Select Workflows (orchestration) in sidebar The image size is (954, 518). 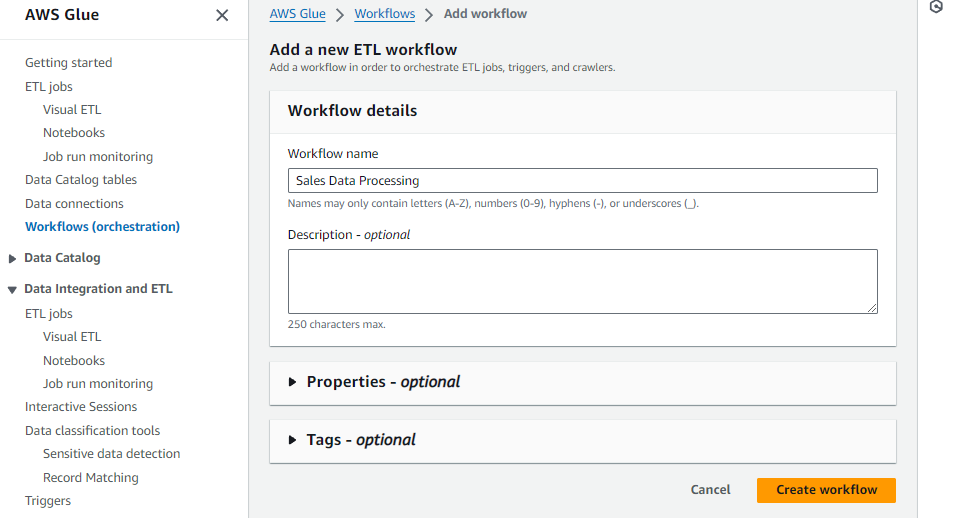point(102,227)
